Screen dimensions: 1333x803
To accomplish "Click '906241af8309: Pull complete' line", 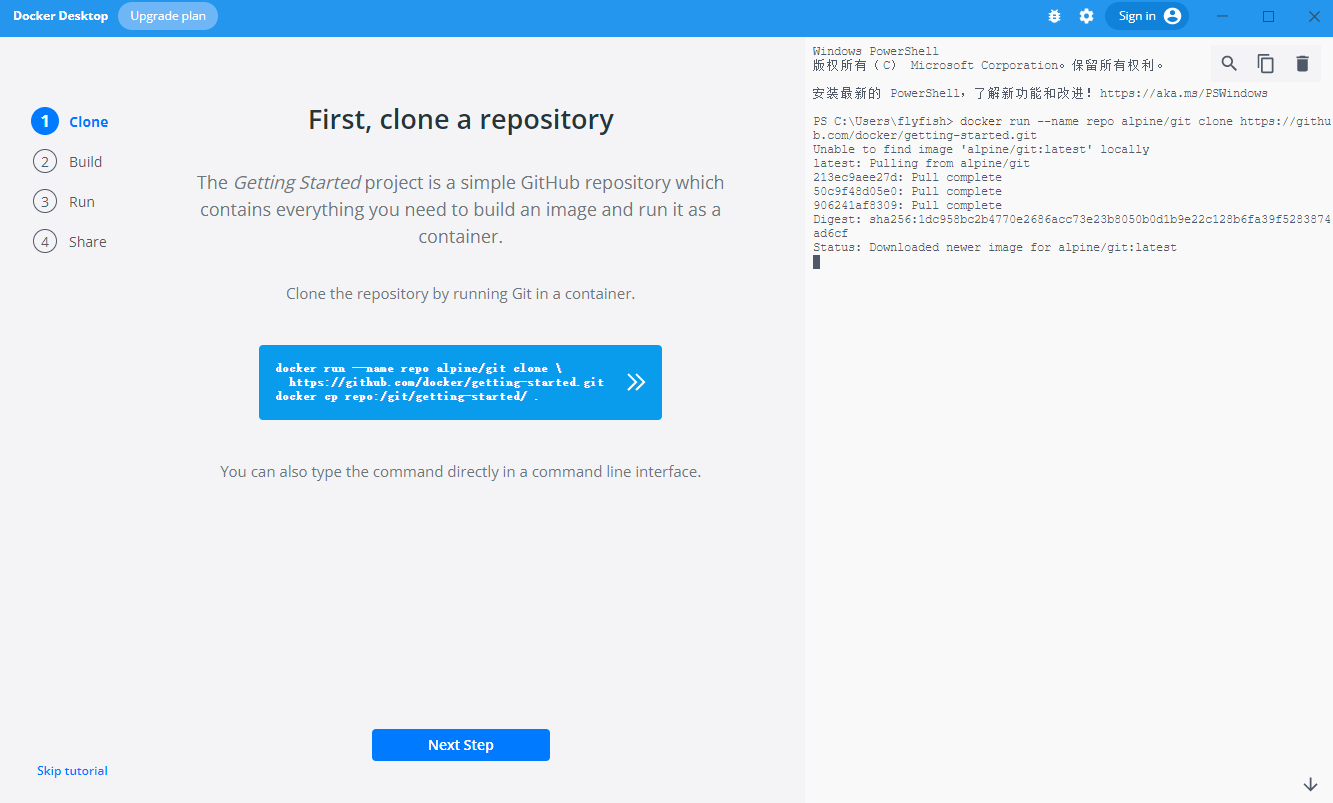I will pyautogui.click(x=907, y=205).
